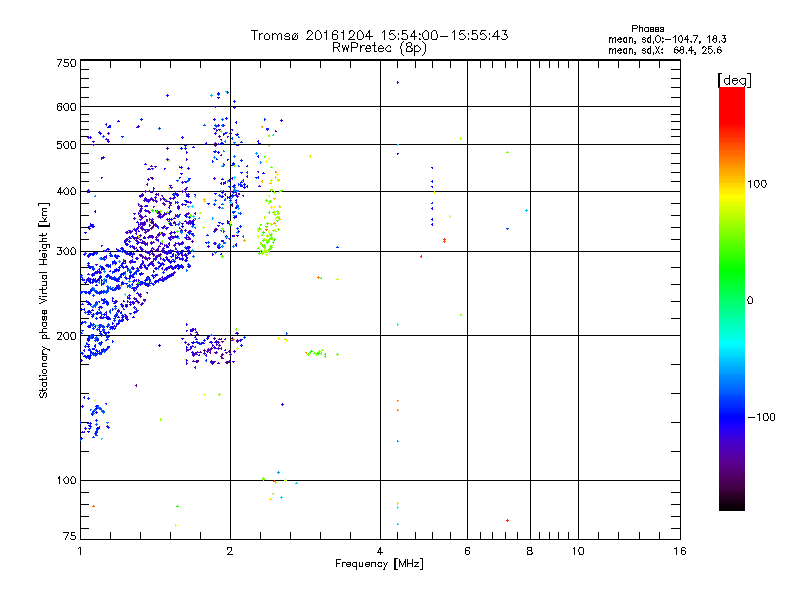Click the 'mean, sd,X: 68.4, 25.6' statistic
This screenshot has height=600, width=800.
[x=665, y=50]
